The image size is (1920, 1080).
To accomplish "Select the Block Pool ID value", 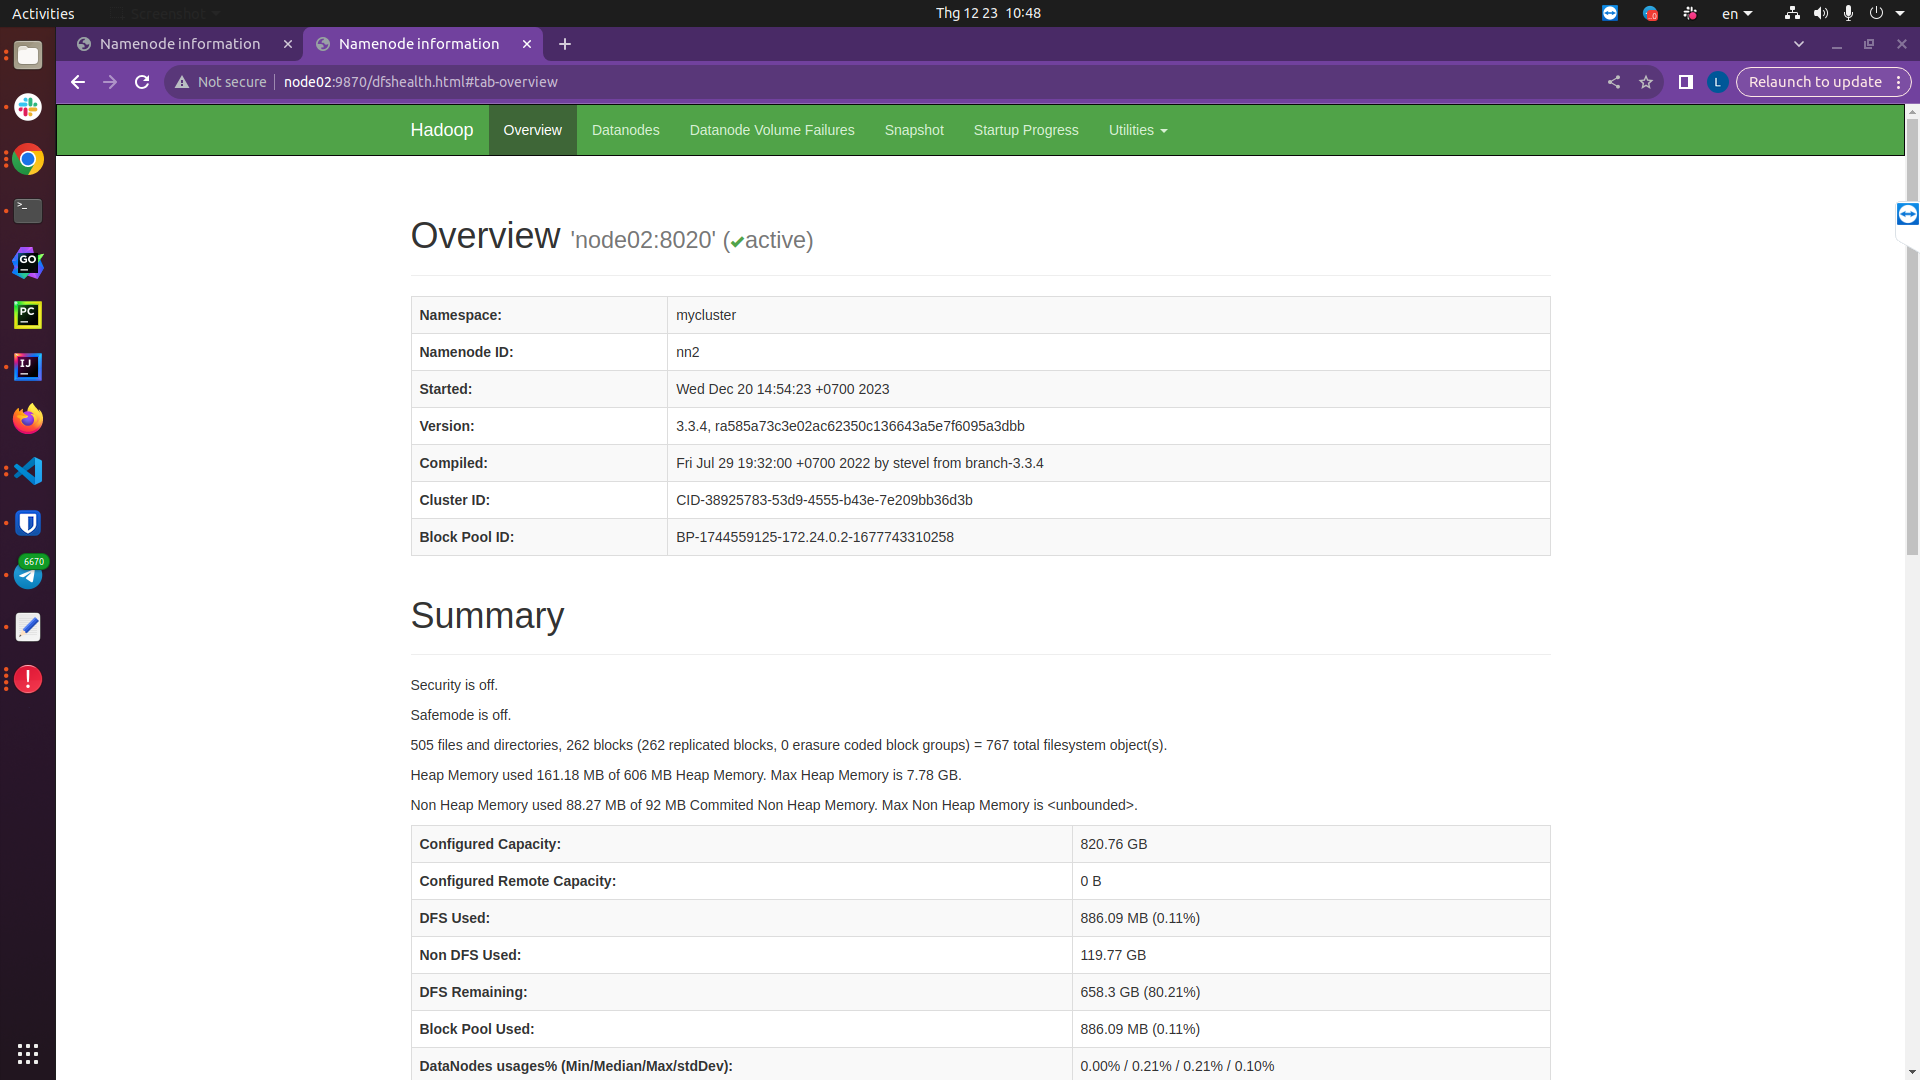I will pyautogui.click(x=815, y=537).
